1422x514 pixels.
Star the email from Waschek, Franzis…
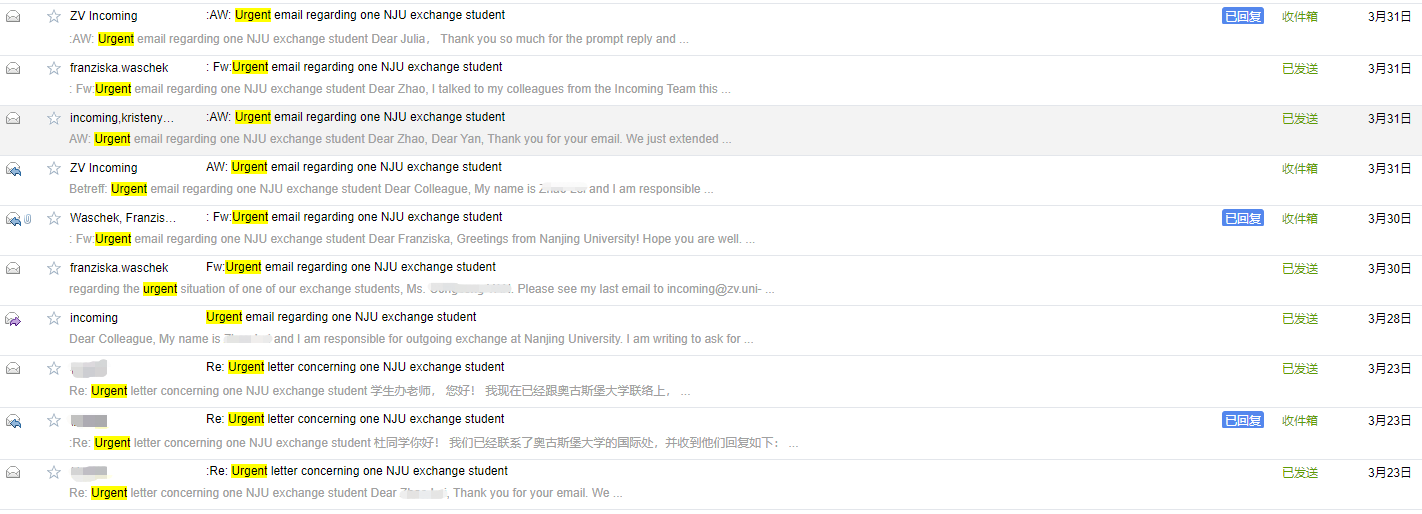pos(54,218)
